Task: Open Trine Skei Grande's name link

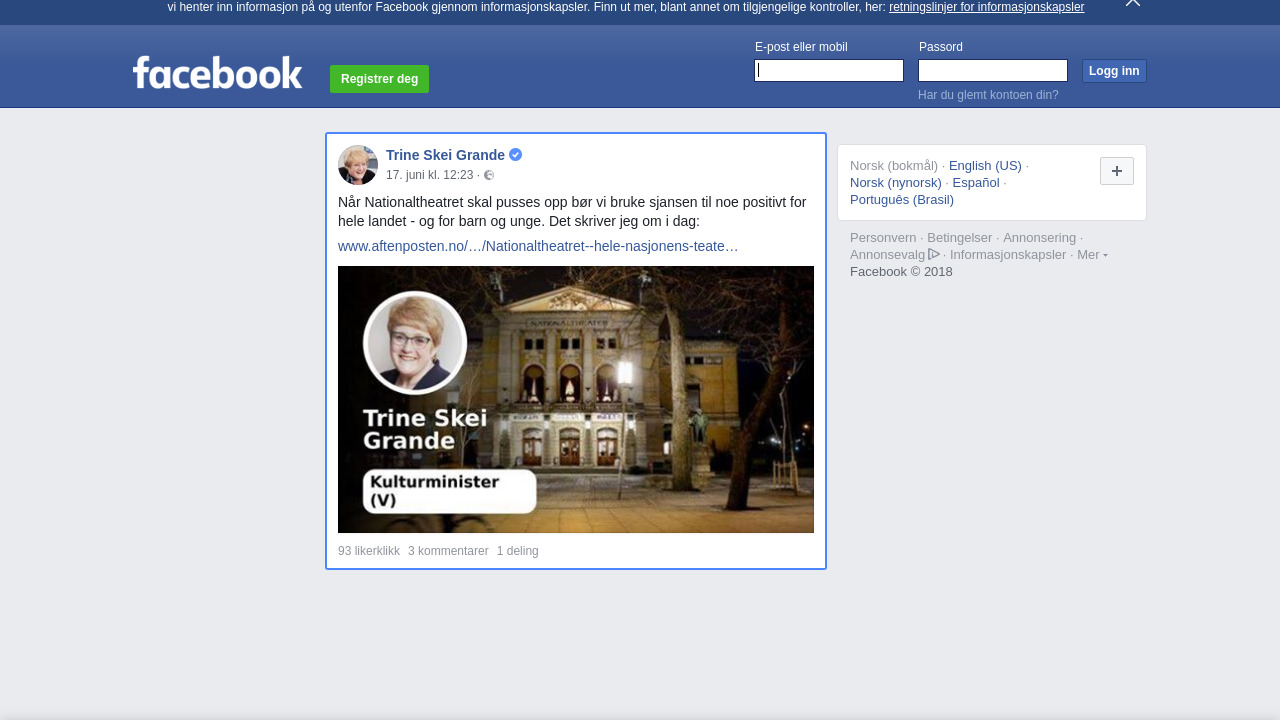Action: pos(445,155)
